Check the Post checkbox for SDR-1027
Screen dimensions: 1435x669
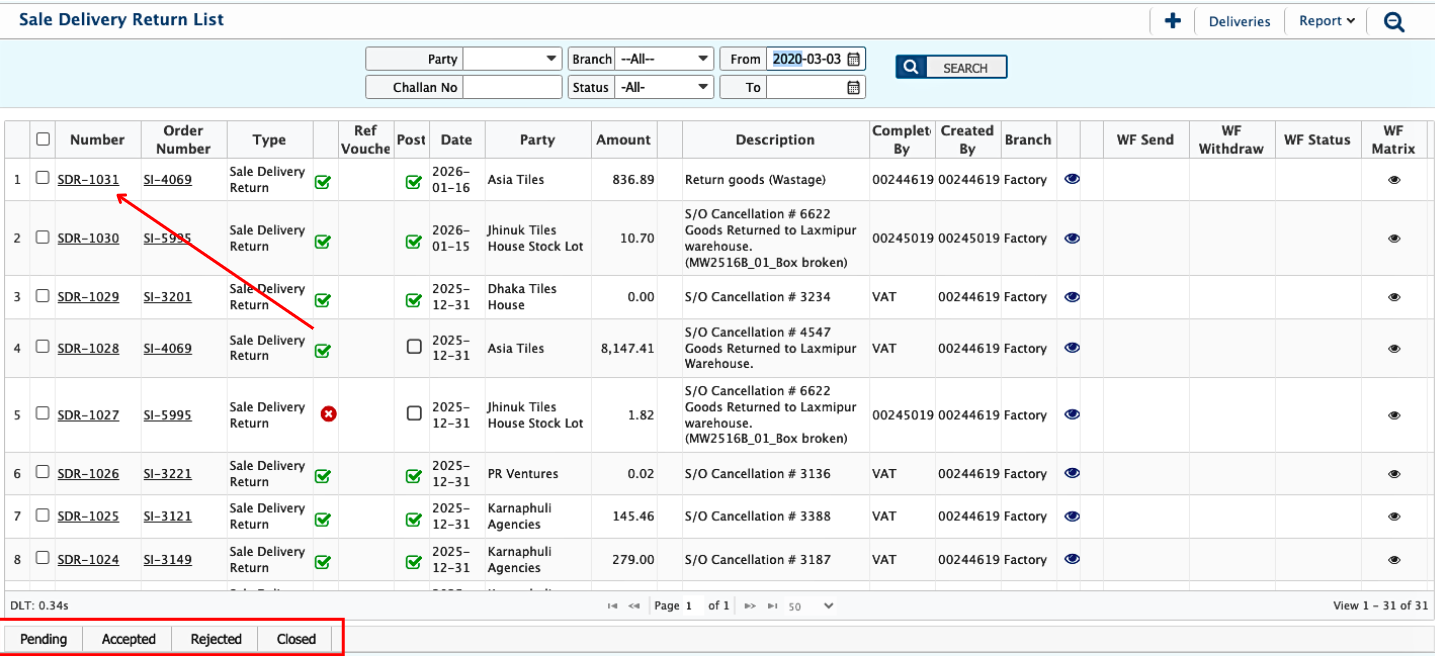tap(414, 414)
